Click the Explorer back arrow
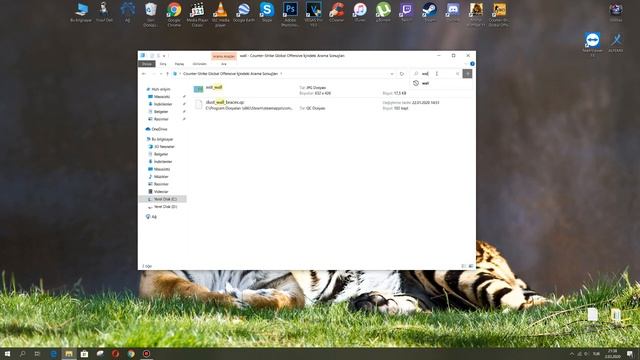Image resolution: width=640 pixels, height=360 pixels. pyautogui.click(x=144, y=74)
